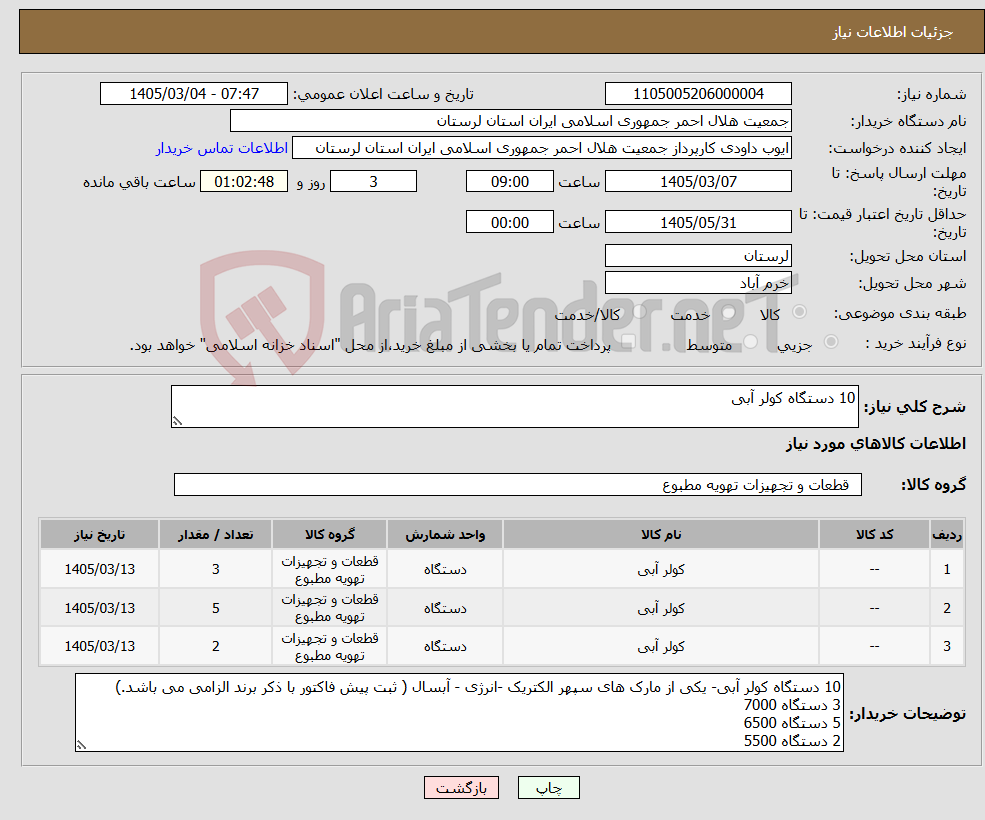Click the countdown timer 01:02:48 field
The width and height of the screenshot is (985, 820).
point(244,182)
